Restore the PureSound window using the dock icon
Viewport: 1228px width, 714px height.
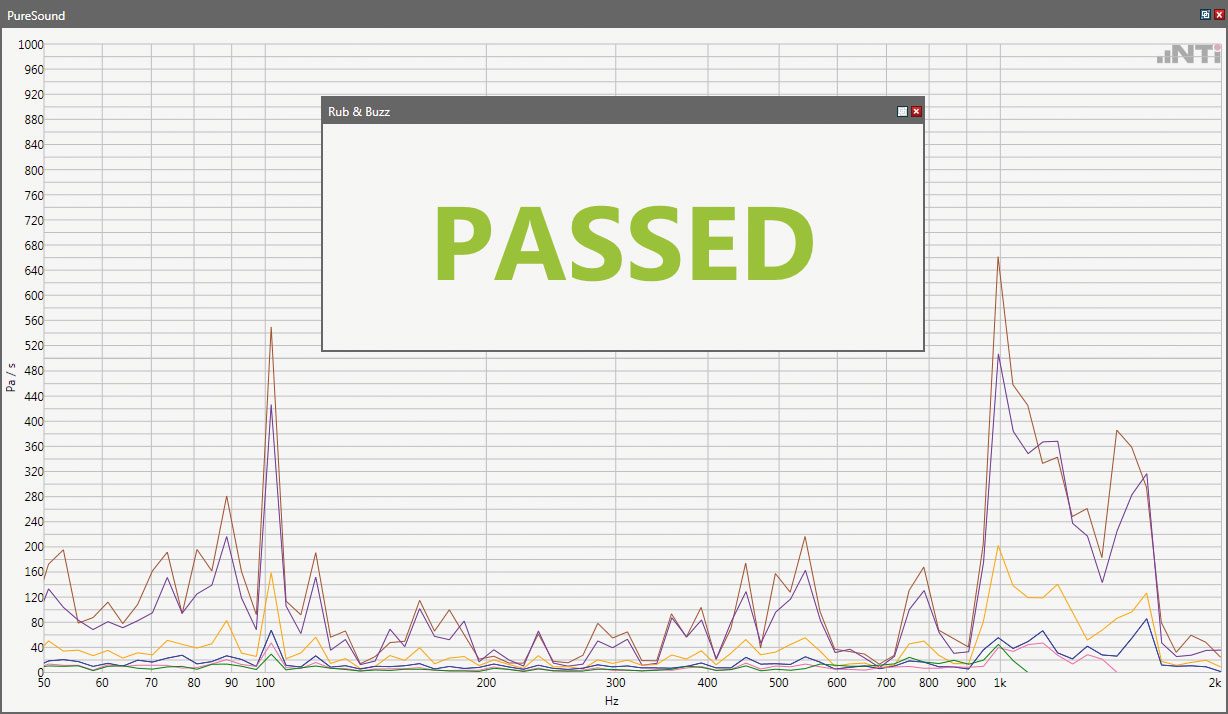(x=1205, y=15)
